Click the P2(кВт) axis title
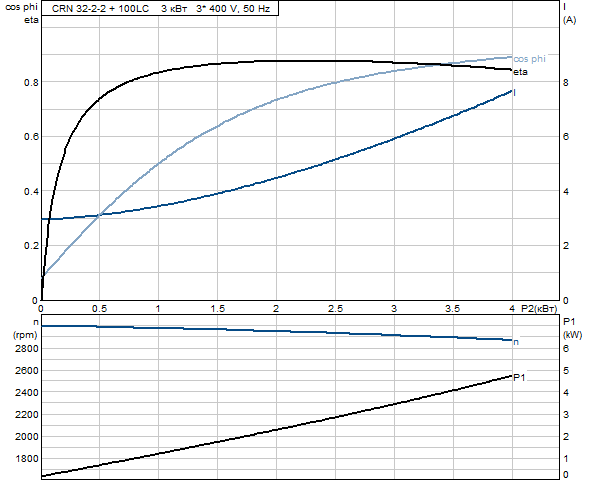Image resolution: width=592 pixels, height=480 pixels. click(x=539, y=309)
